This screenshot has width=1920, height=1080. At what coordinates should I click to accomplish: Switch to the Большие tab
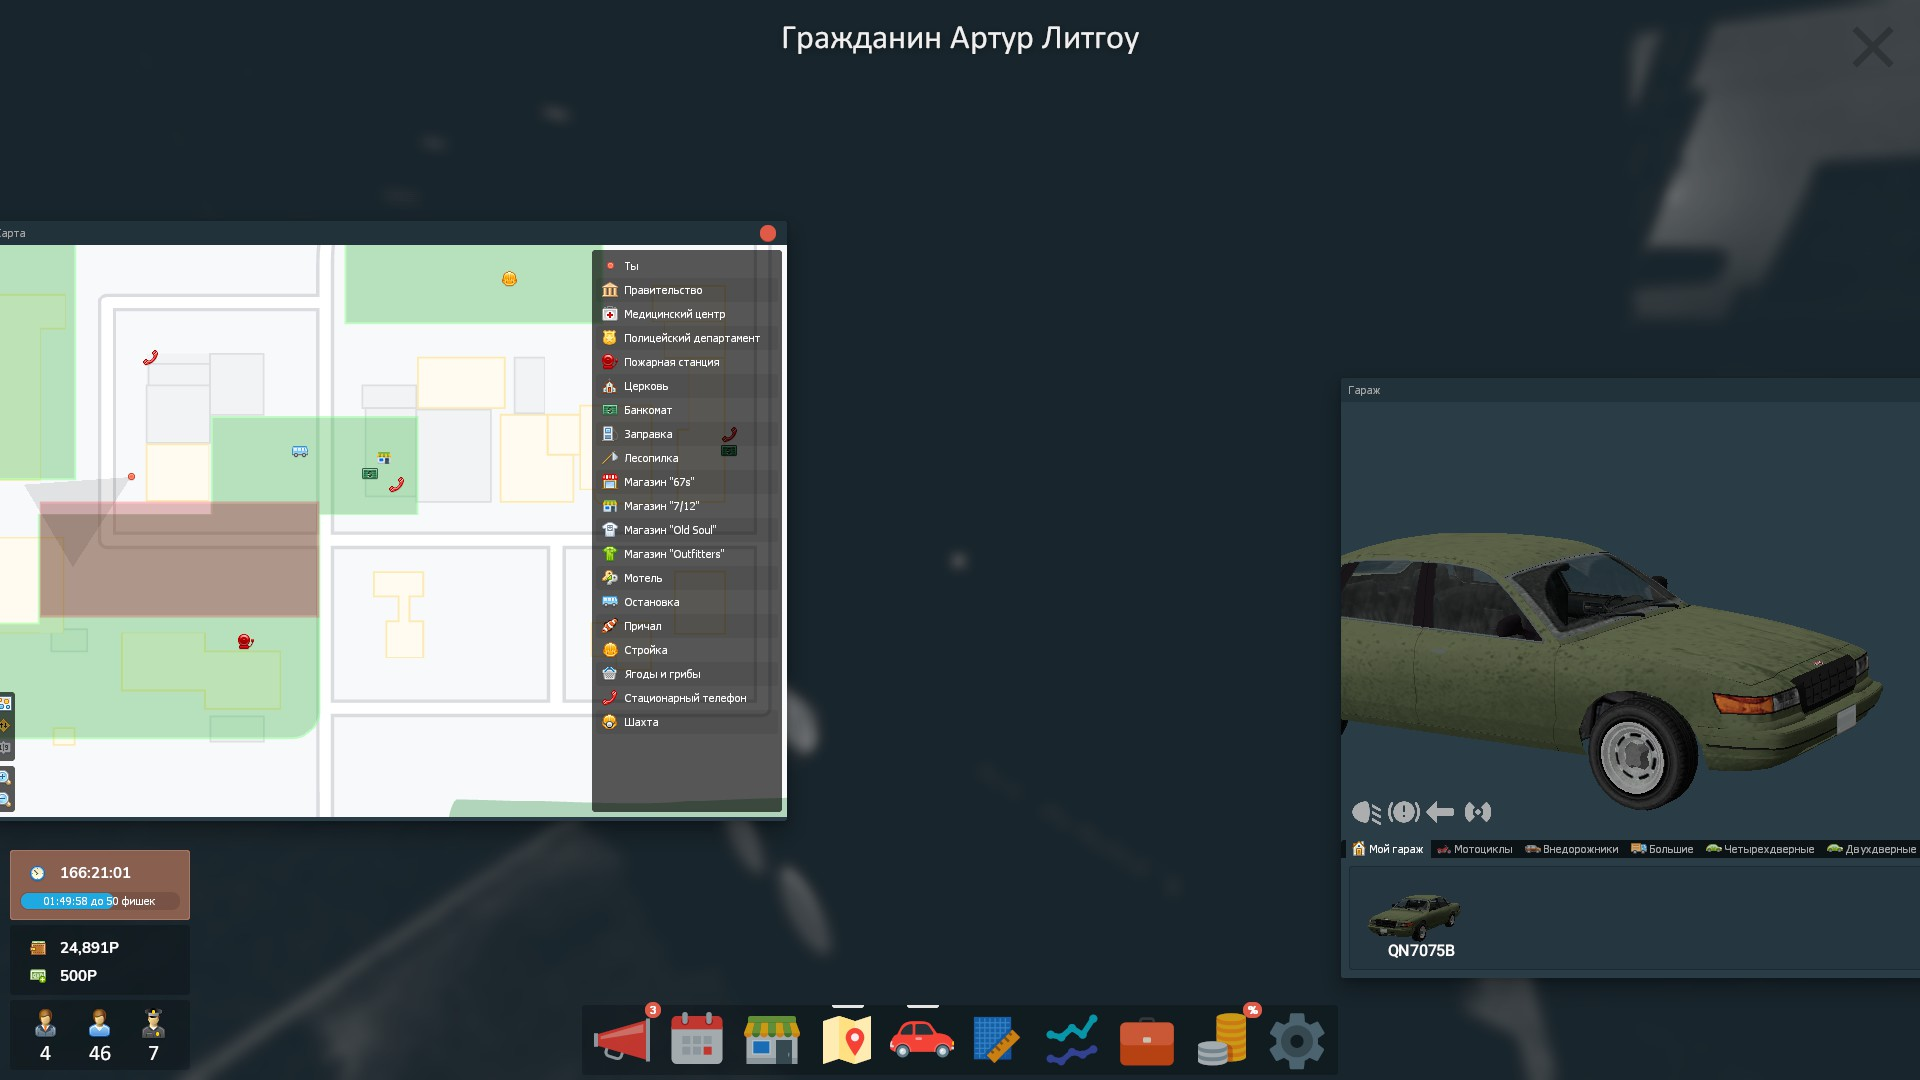1662,849
